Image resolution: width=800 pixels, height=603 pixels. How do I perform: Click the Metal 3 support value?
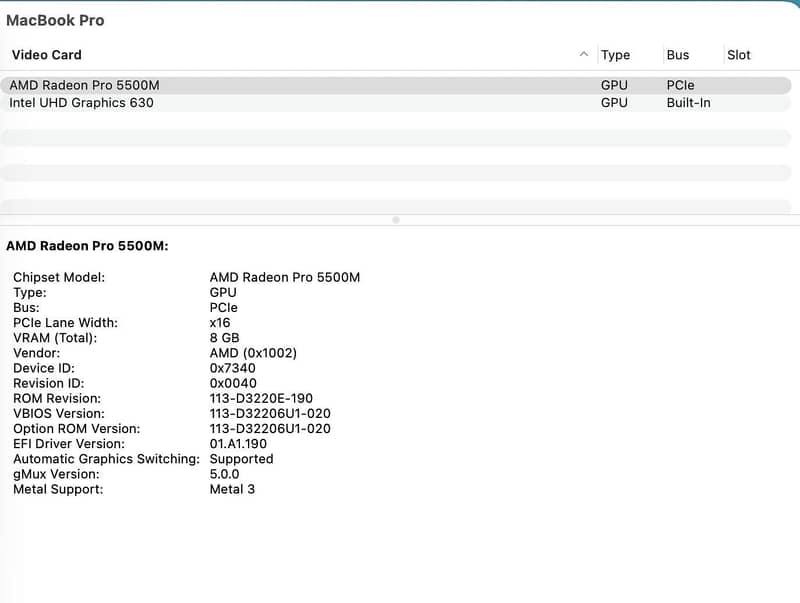232,489
